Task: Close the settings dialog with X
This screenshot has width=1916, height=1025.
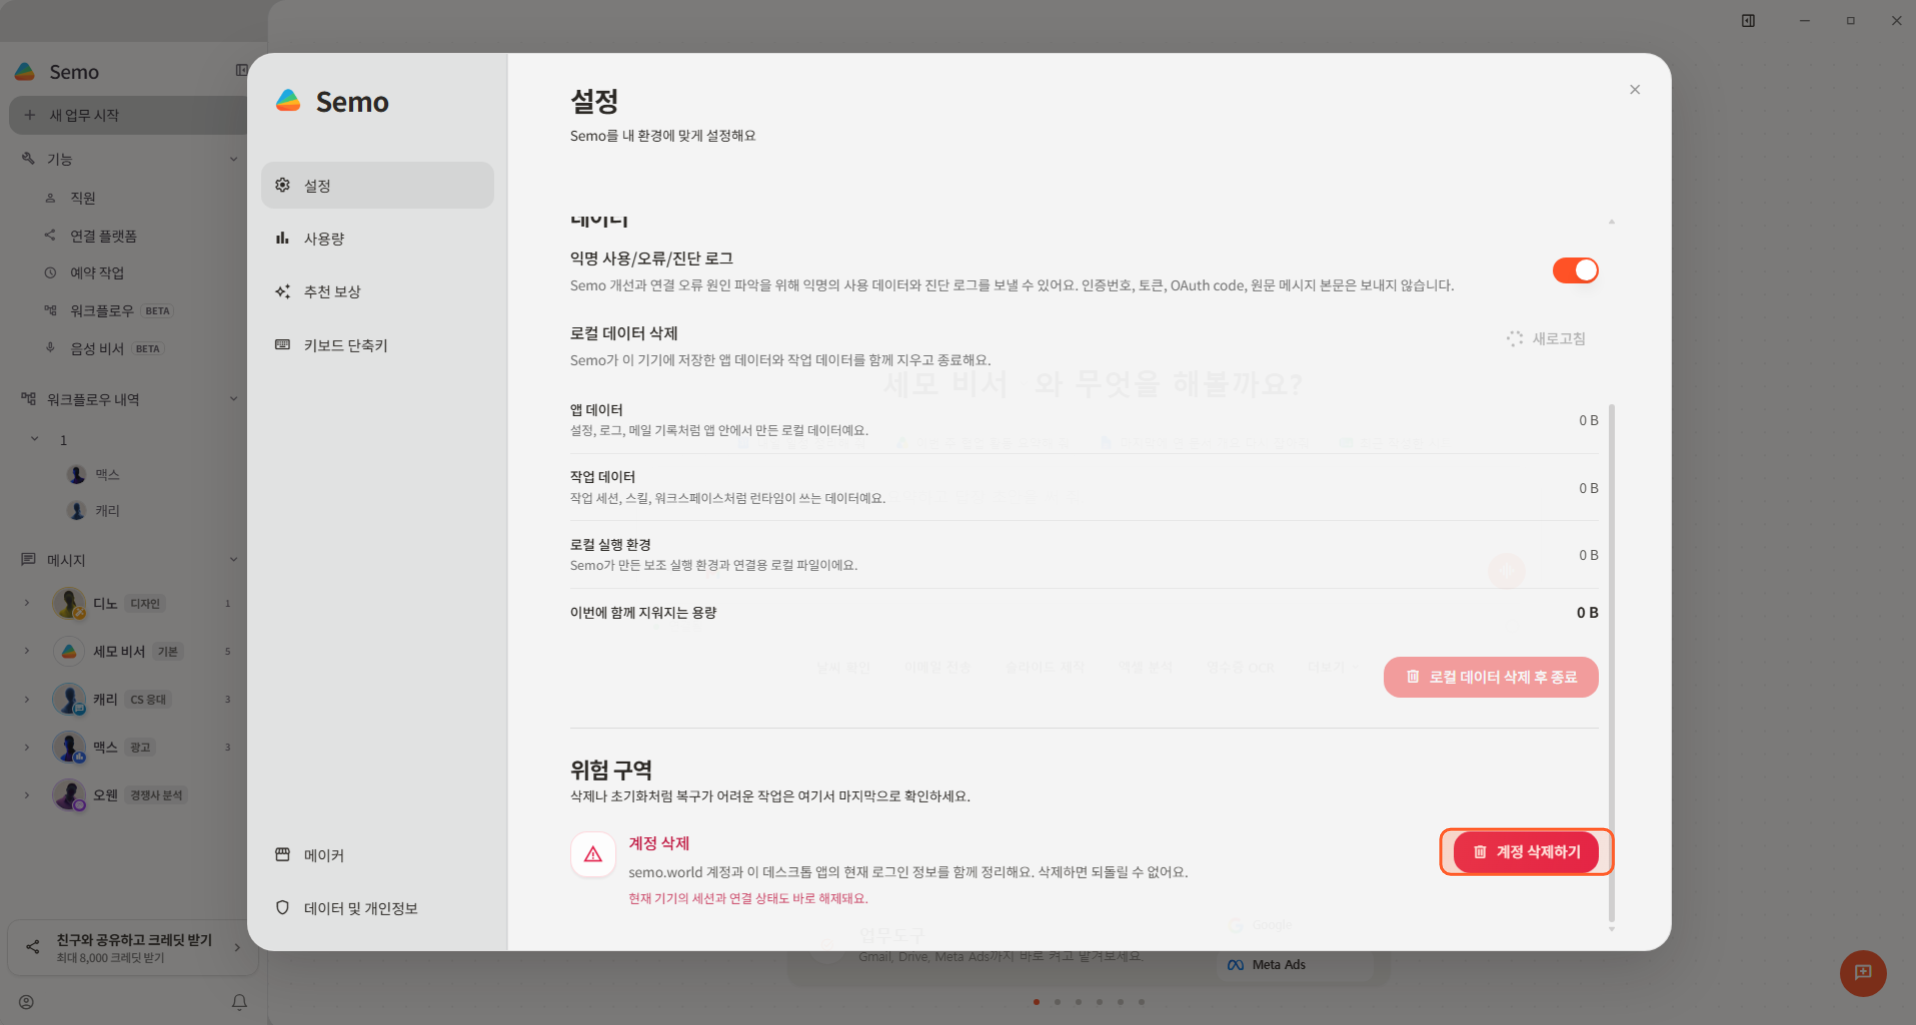Action: tap(1635, 90)
